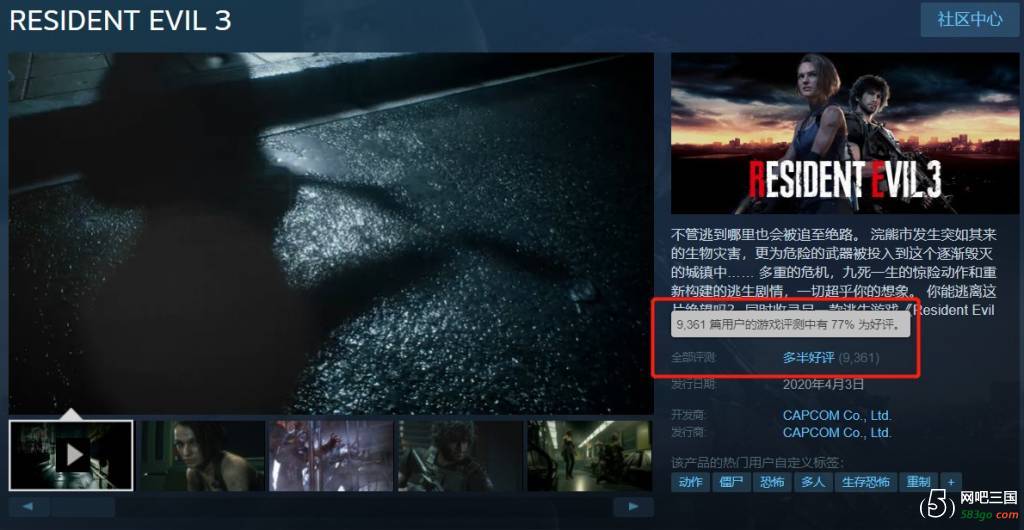The width and height of the screenshot is (1024, 530).
Task: Click the 该产品的热门用户自定义标签 heading
Action: [758, 463]
